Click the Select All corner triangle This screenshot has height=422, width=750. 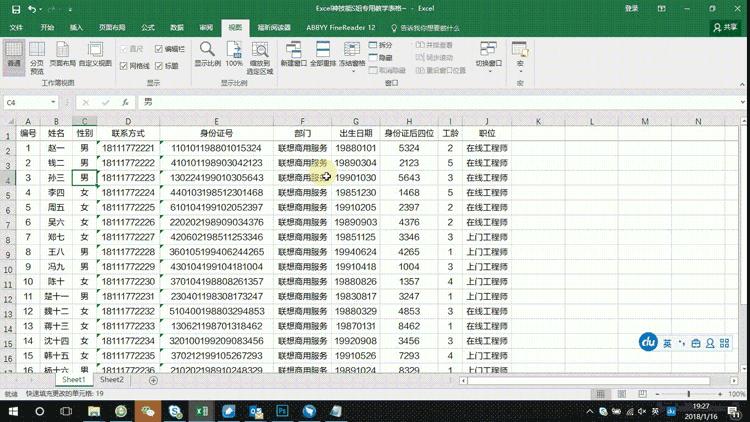click(x=9, y=122)
